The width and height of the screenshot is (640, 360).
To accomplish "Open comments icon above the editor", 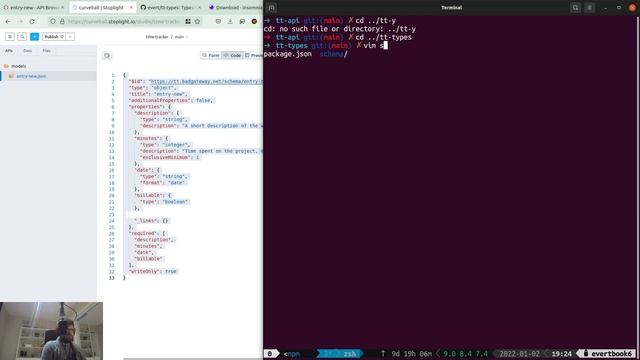I will point(107,56).
